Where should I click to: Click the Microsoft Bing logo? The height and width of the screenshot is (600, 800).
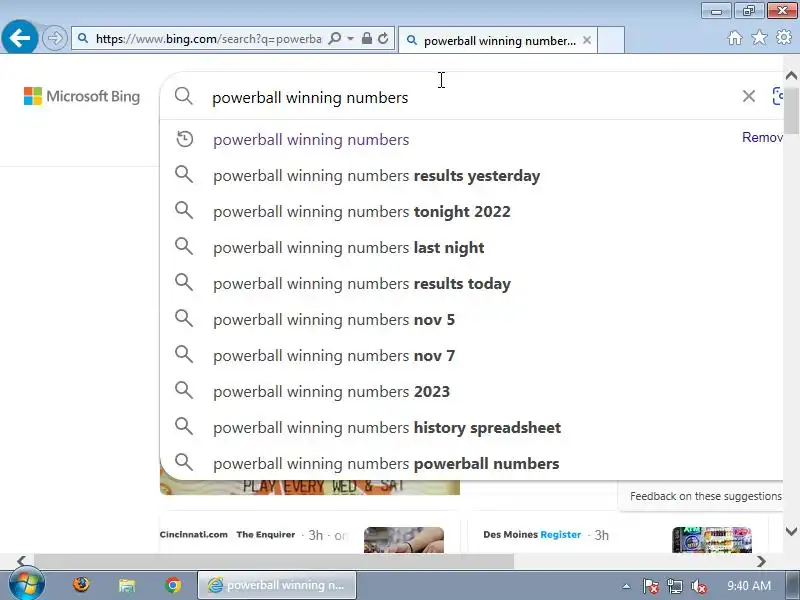[x=82, y=96]
